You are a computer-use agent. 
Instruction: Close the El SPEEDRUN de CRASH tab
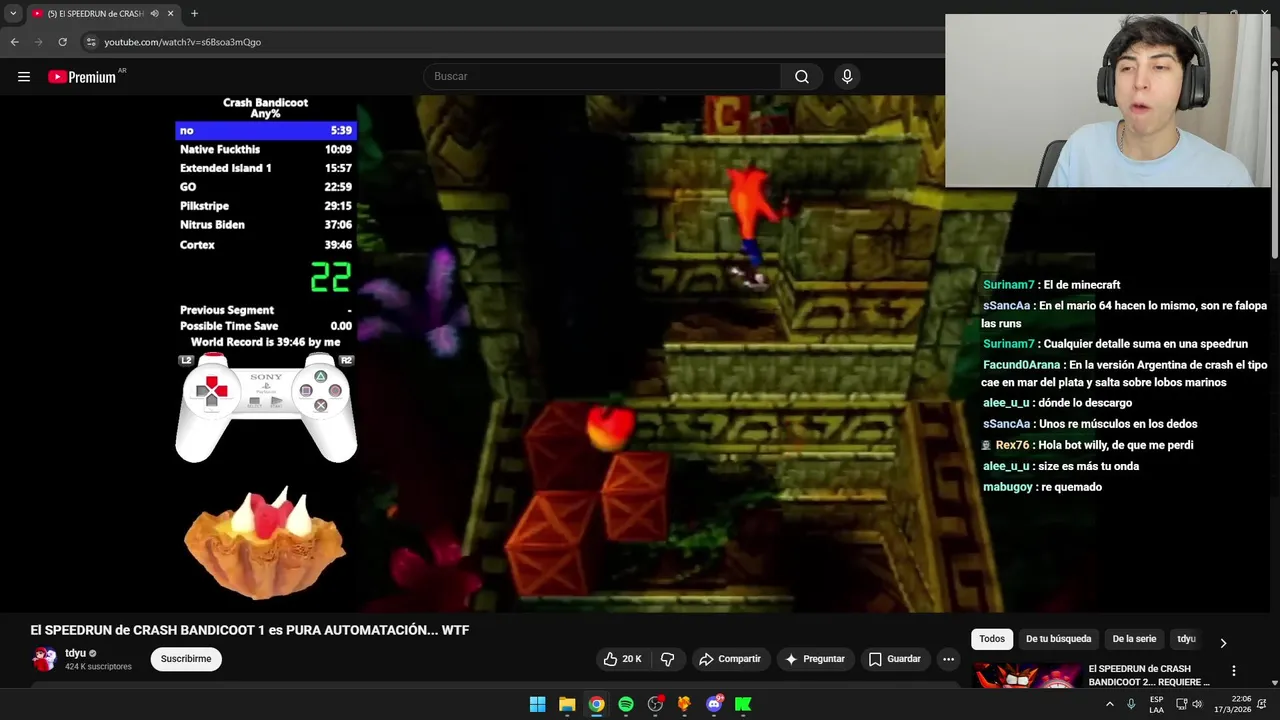170,14
